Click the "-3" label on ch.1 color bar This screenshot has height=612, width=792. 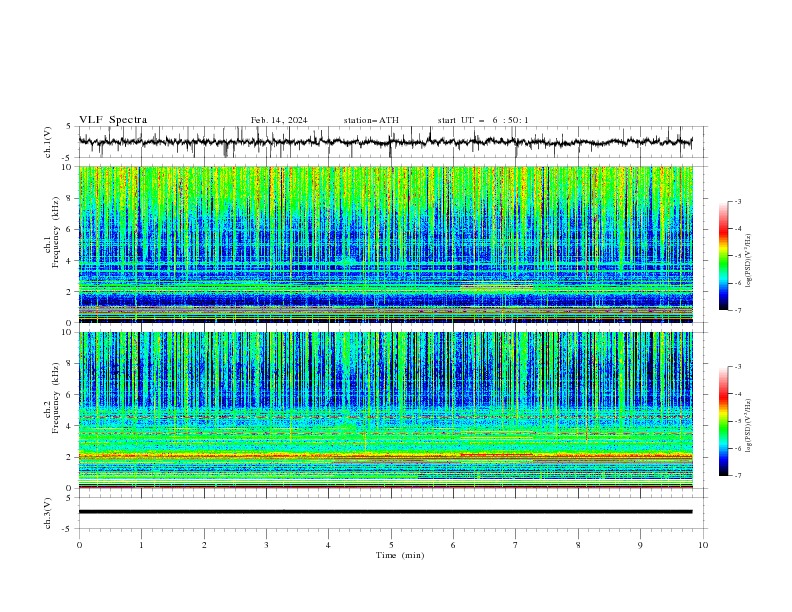point(737,201)
